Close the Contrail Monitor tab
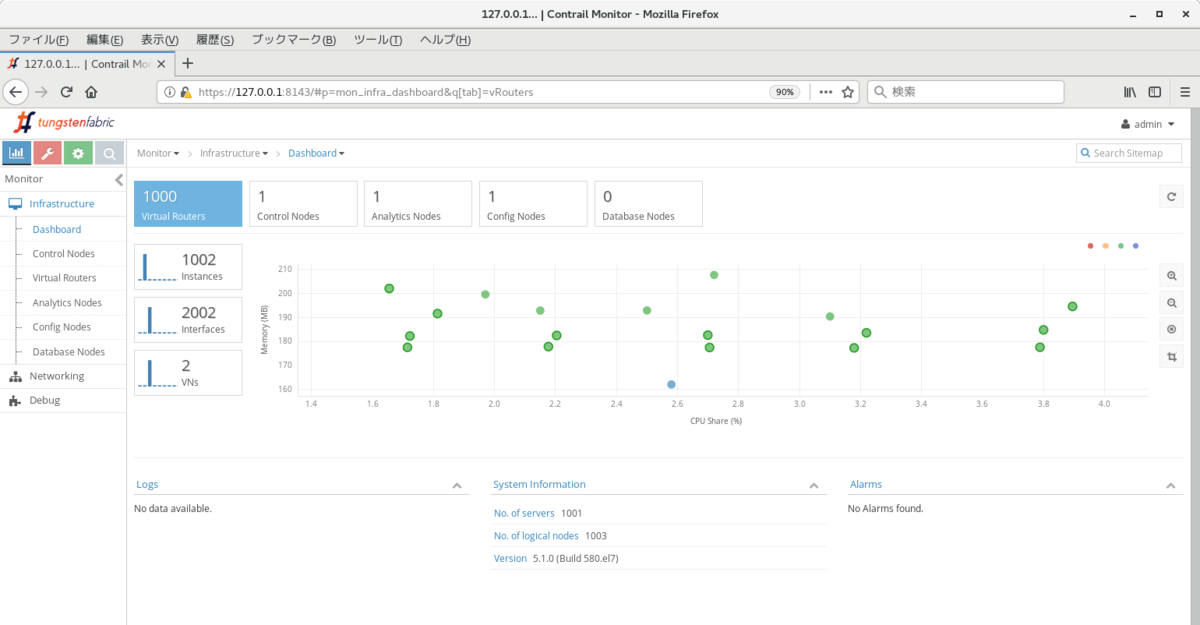Screen dimensions: 1200x625 162,63
